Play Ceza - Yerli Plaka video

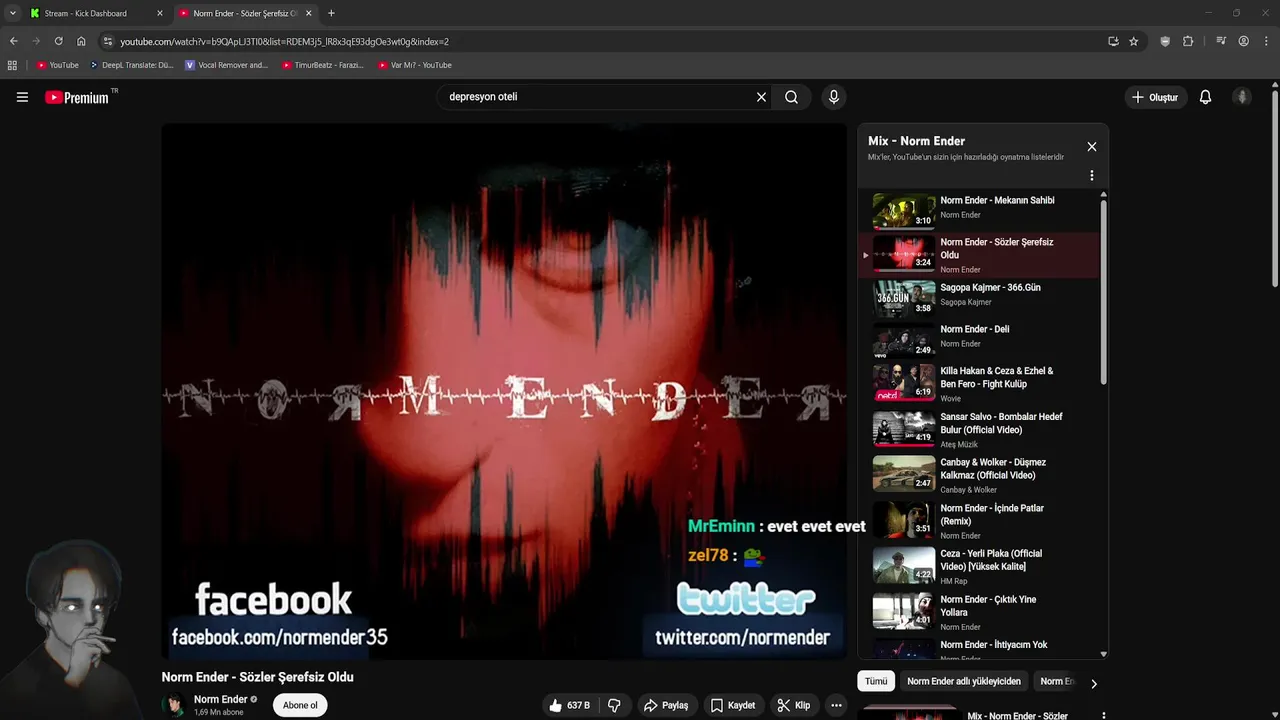pyautogui.click(x=980, y=566)
